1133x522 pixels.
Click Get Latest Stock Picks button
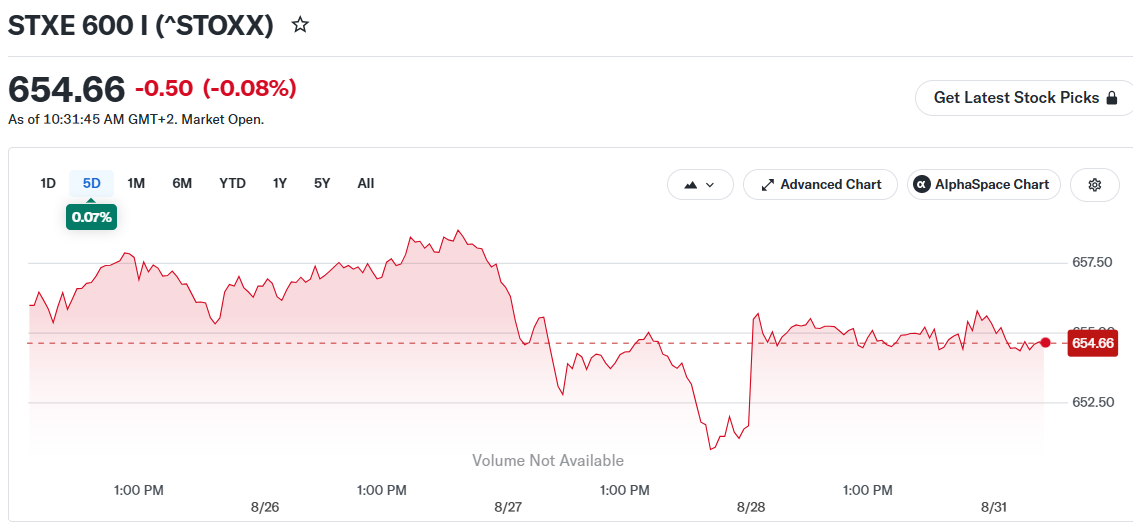point(1025,98)
